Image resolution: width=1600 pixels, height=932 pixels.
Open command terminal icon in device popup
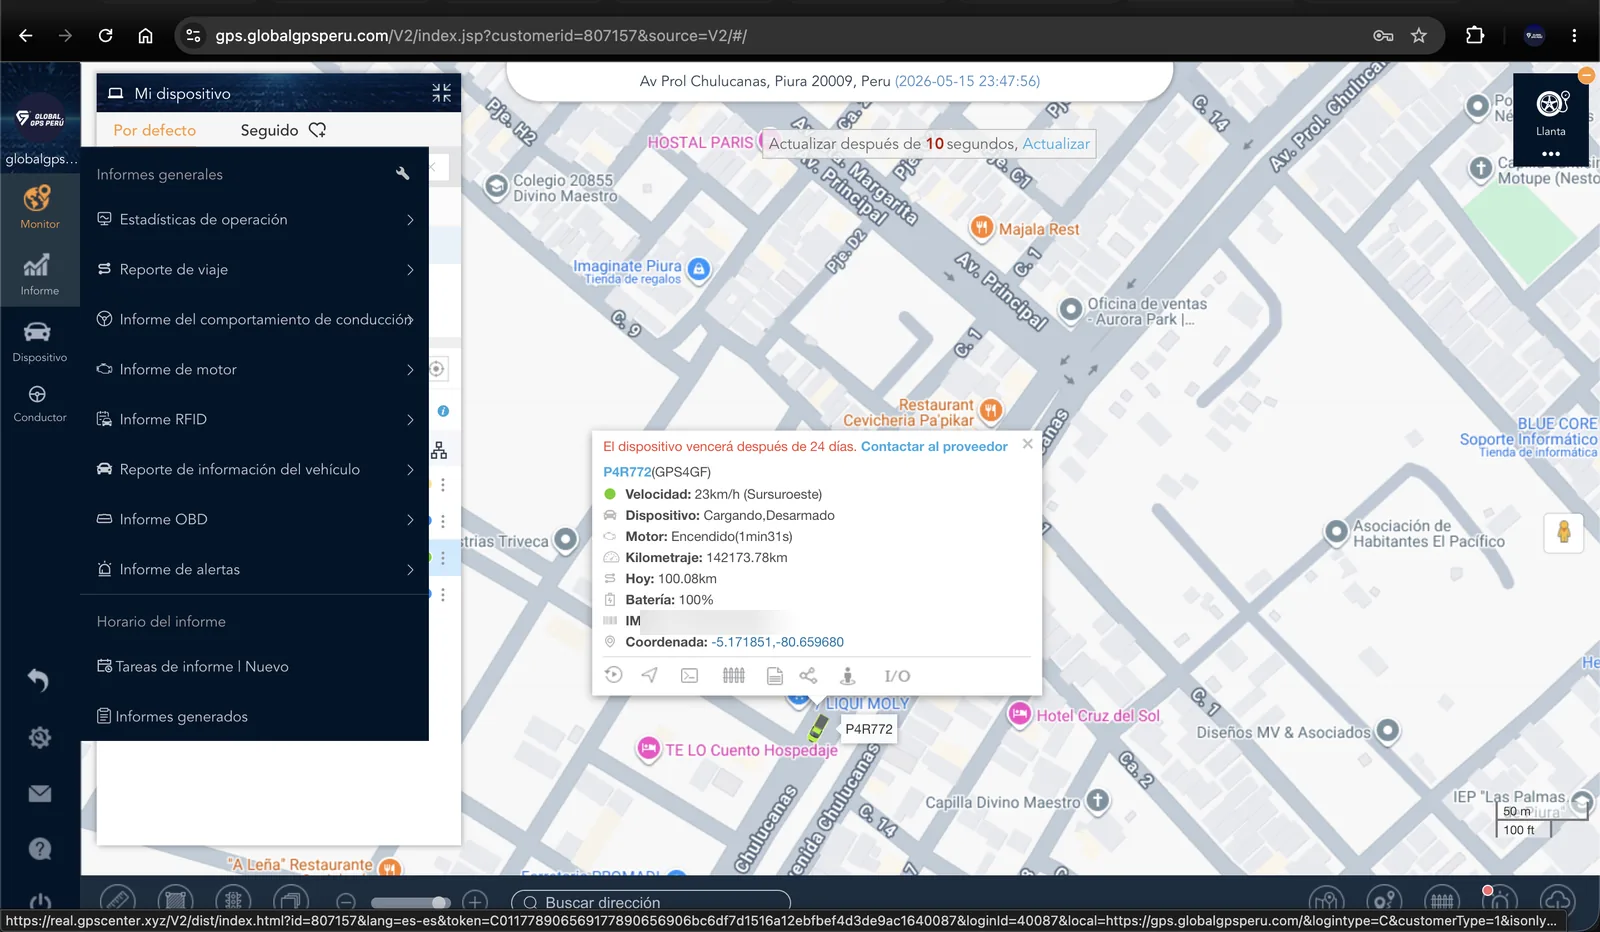(690, 675)
